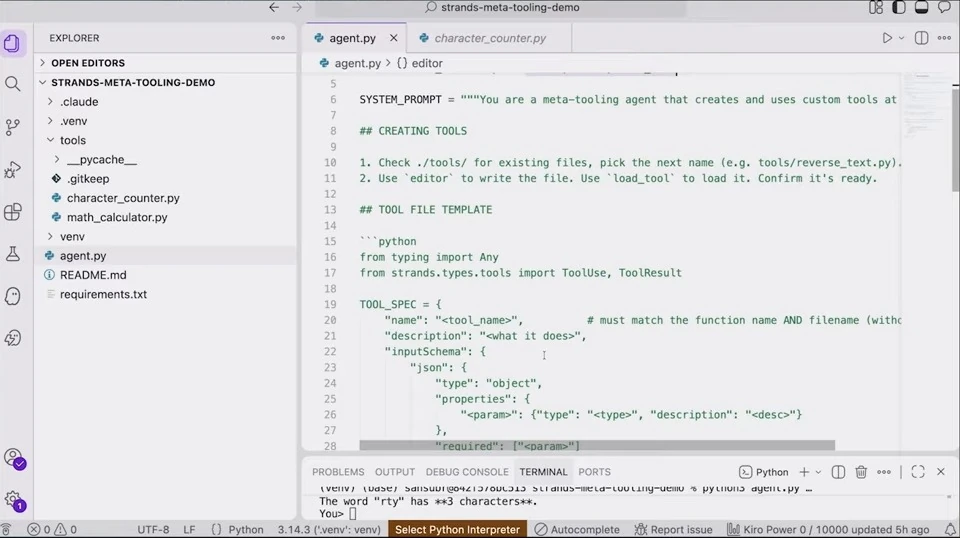Image resolution: width=960 pixels, height=538 pixels.
Task: Open Source Control view
Action: tap(12, 127)
